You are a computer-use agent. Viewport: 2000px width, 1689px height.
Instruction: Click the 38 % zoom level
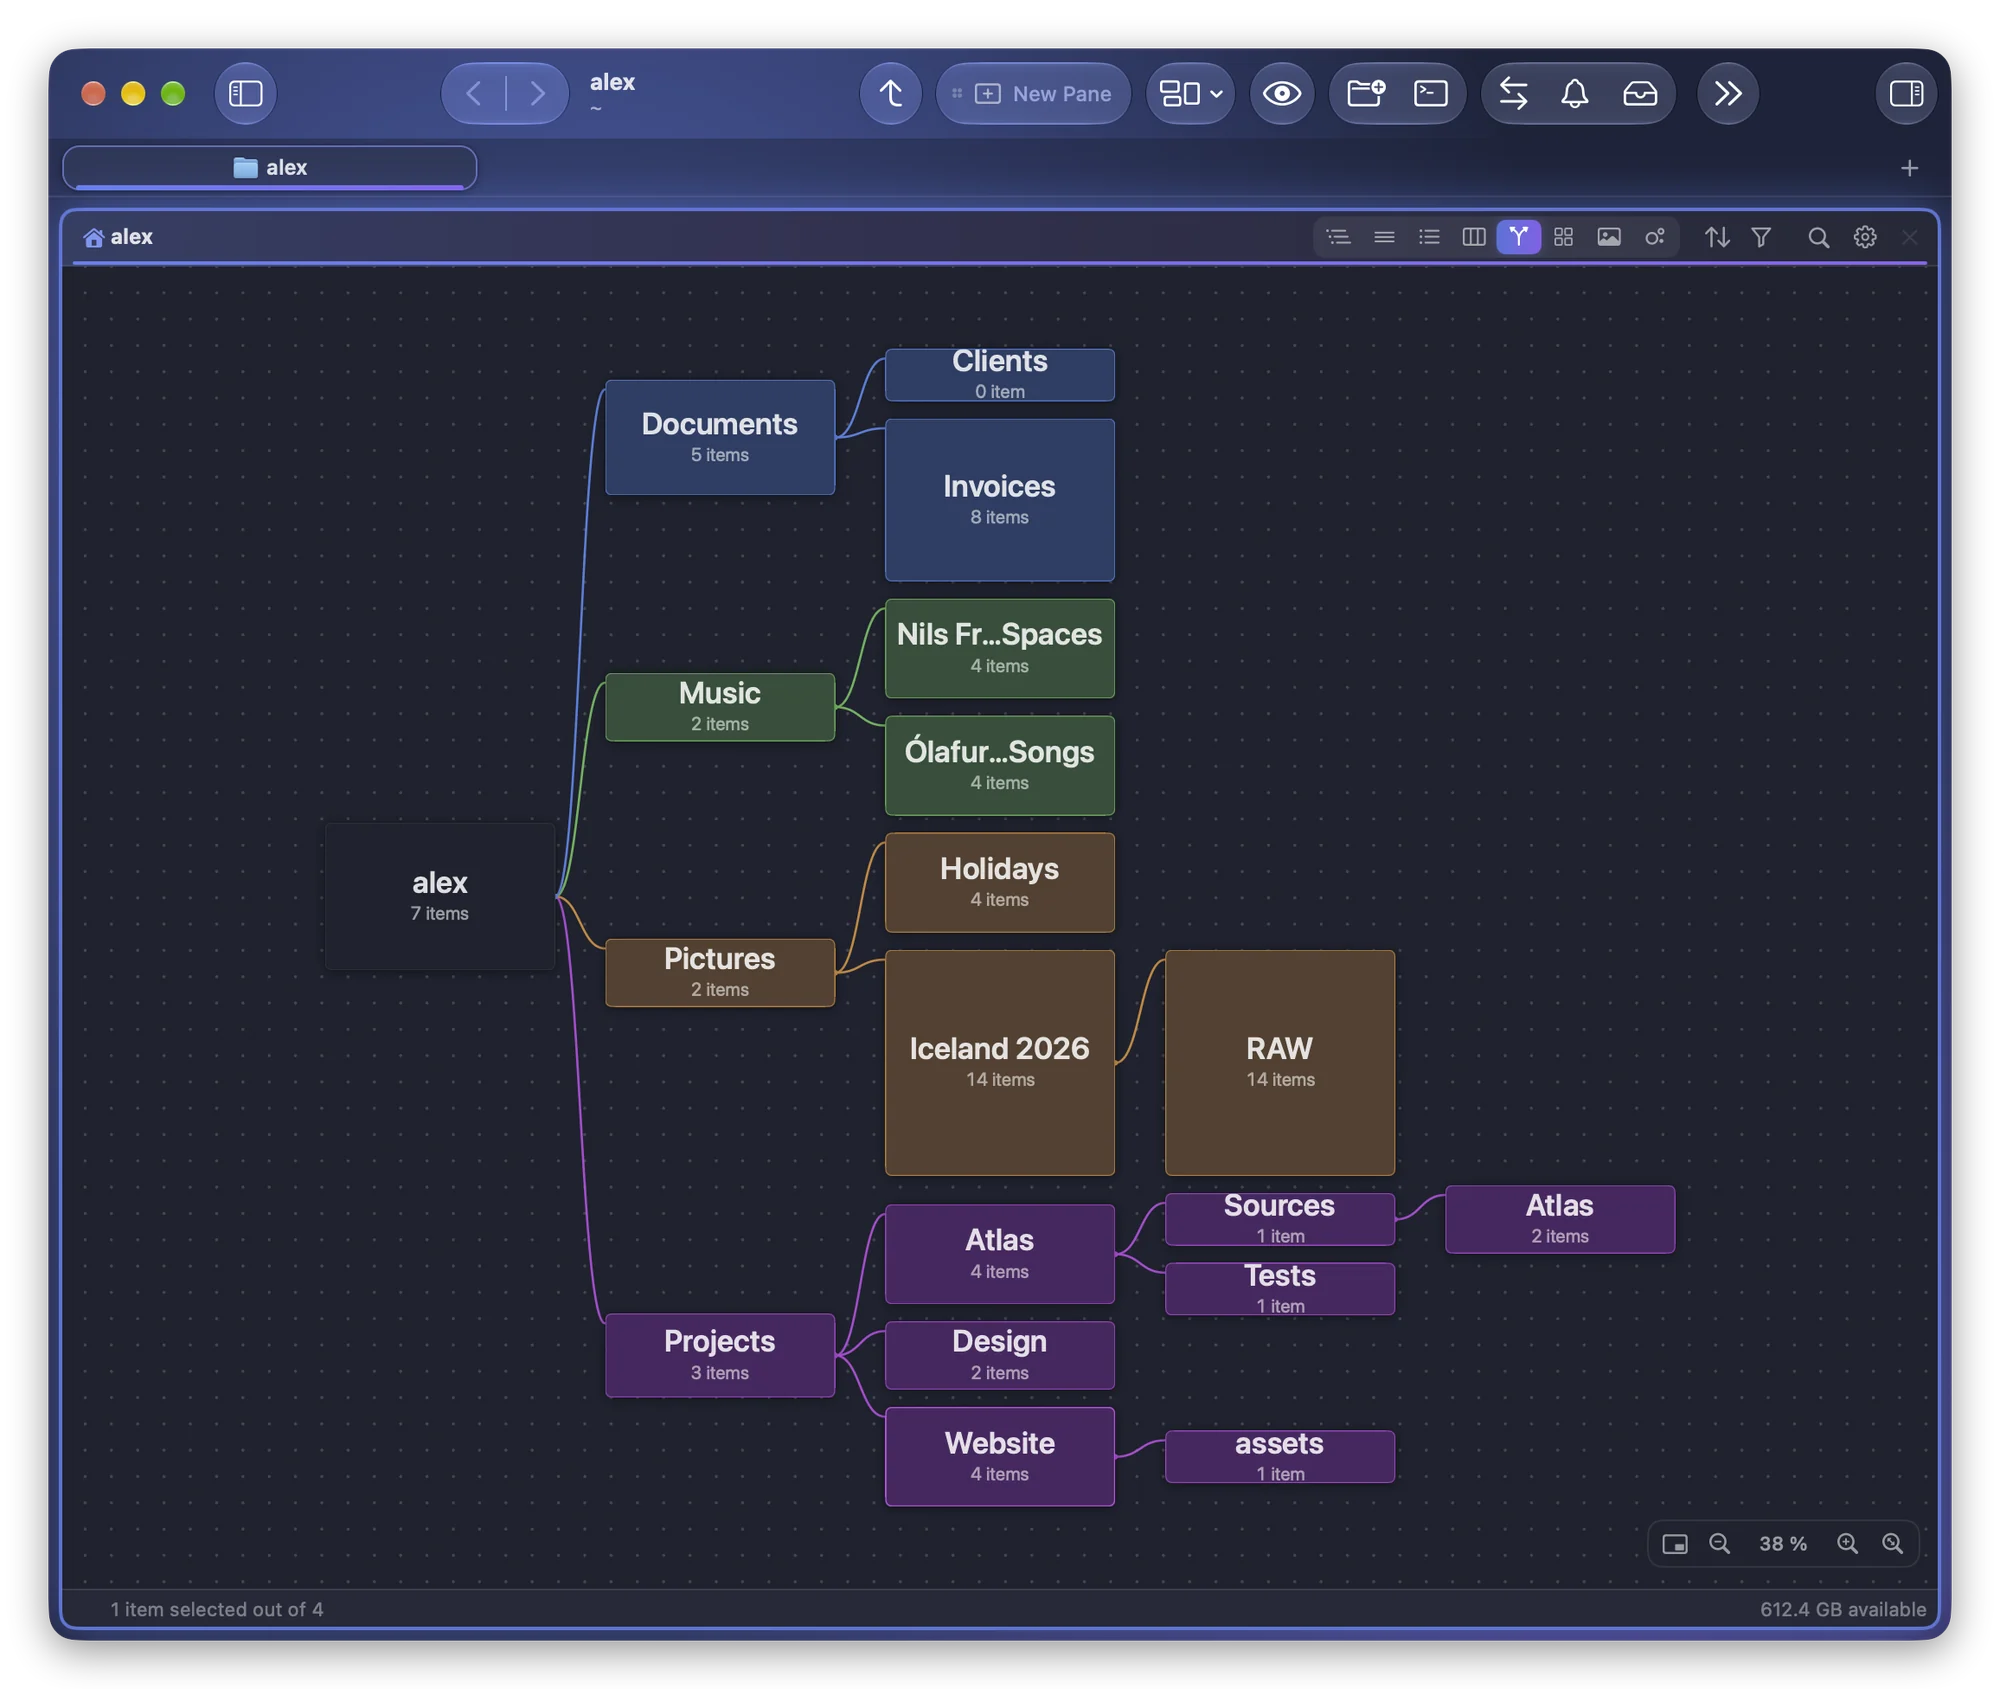click(1782, 1543)
